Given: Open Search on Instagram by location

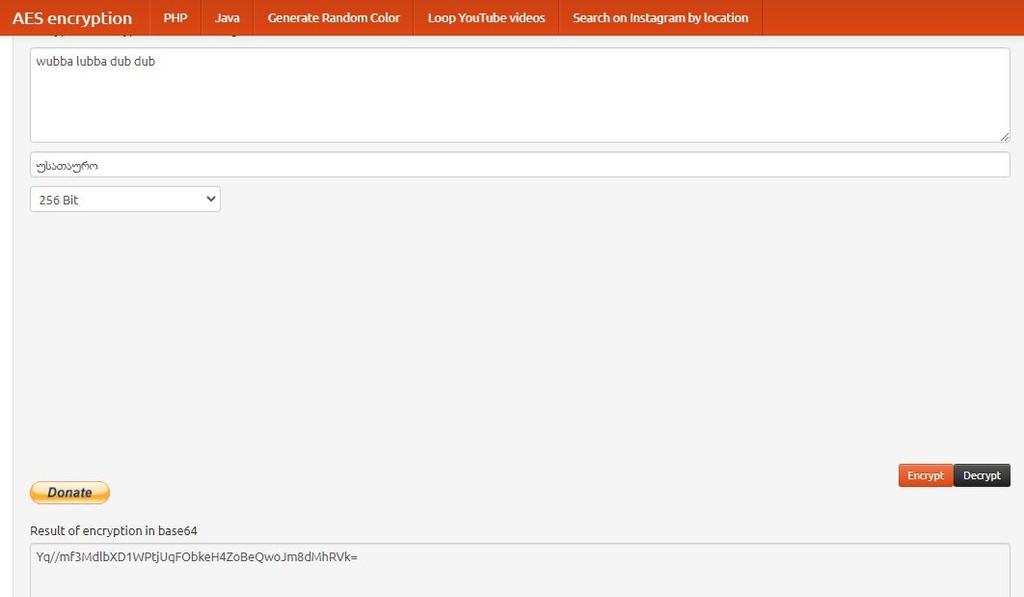Looking at the screenshot, I should [660, 18].
